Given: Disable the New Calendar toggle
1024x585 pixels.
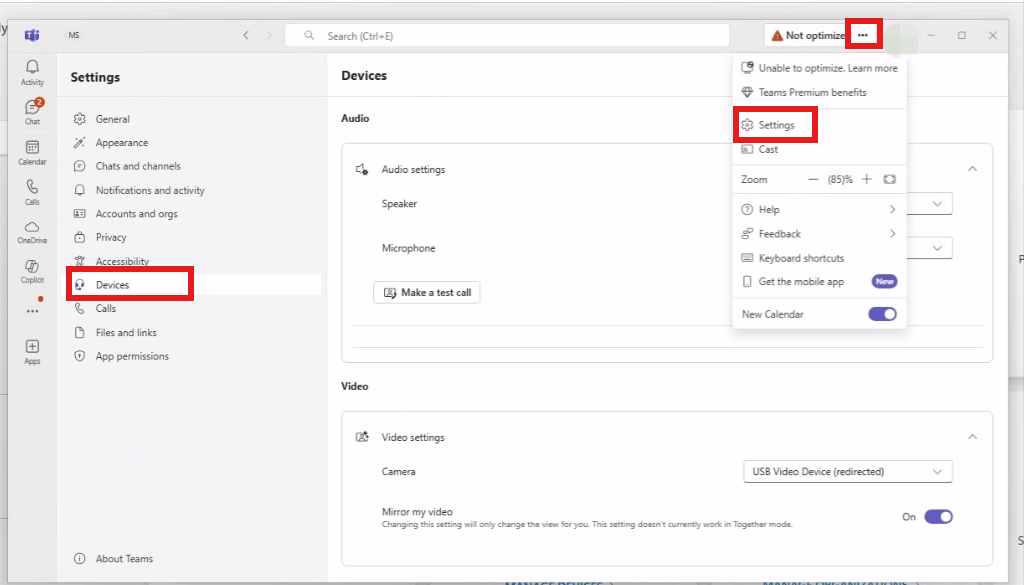Looking at the screenshot, I should click(881, 313).
